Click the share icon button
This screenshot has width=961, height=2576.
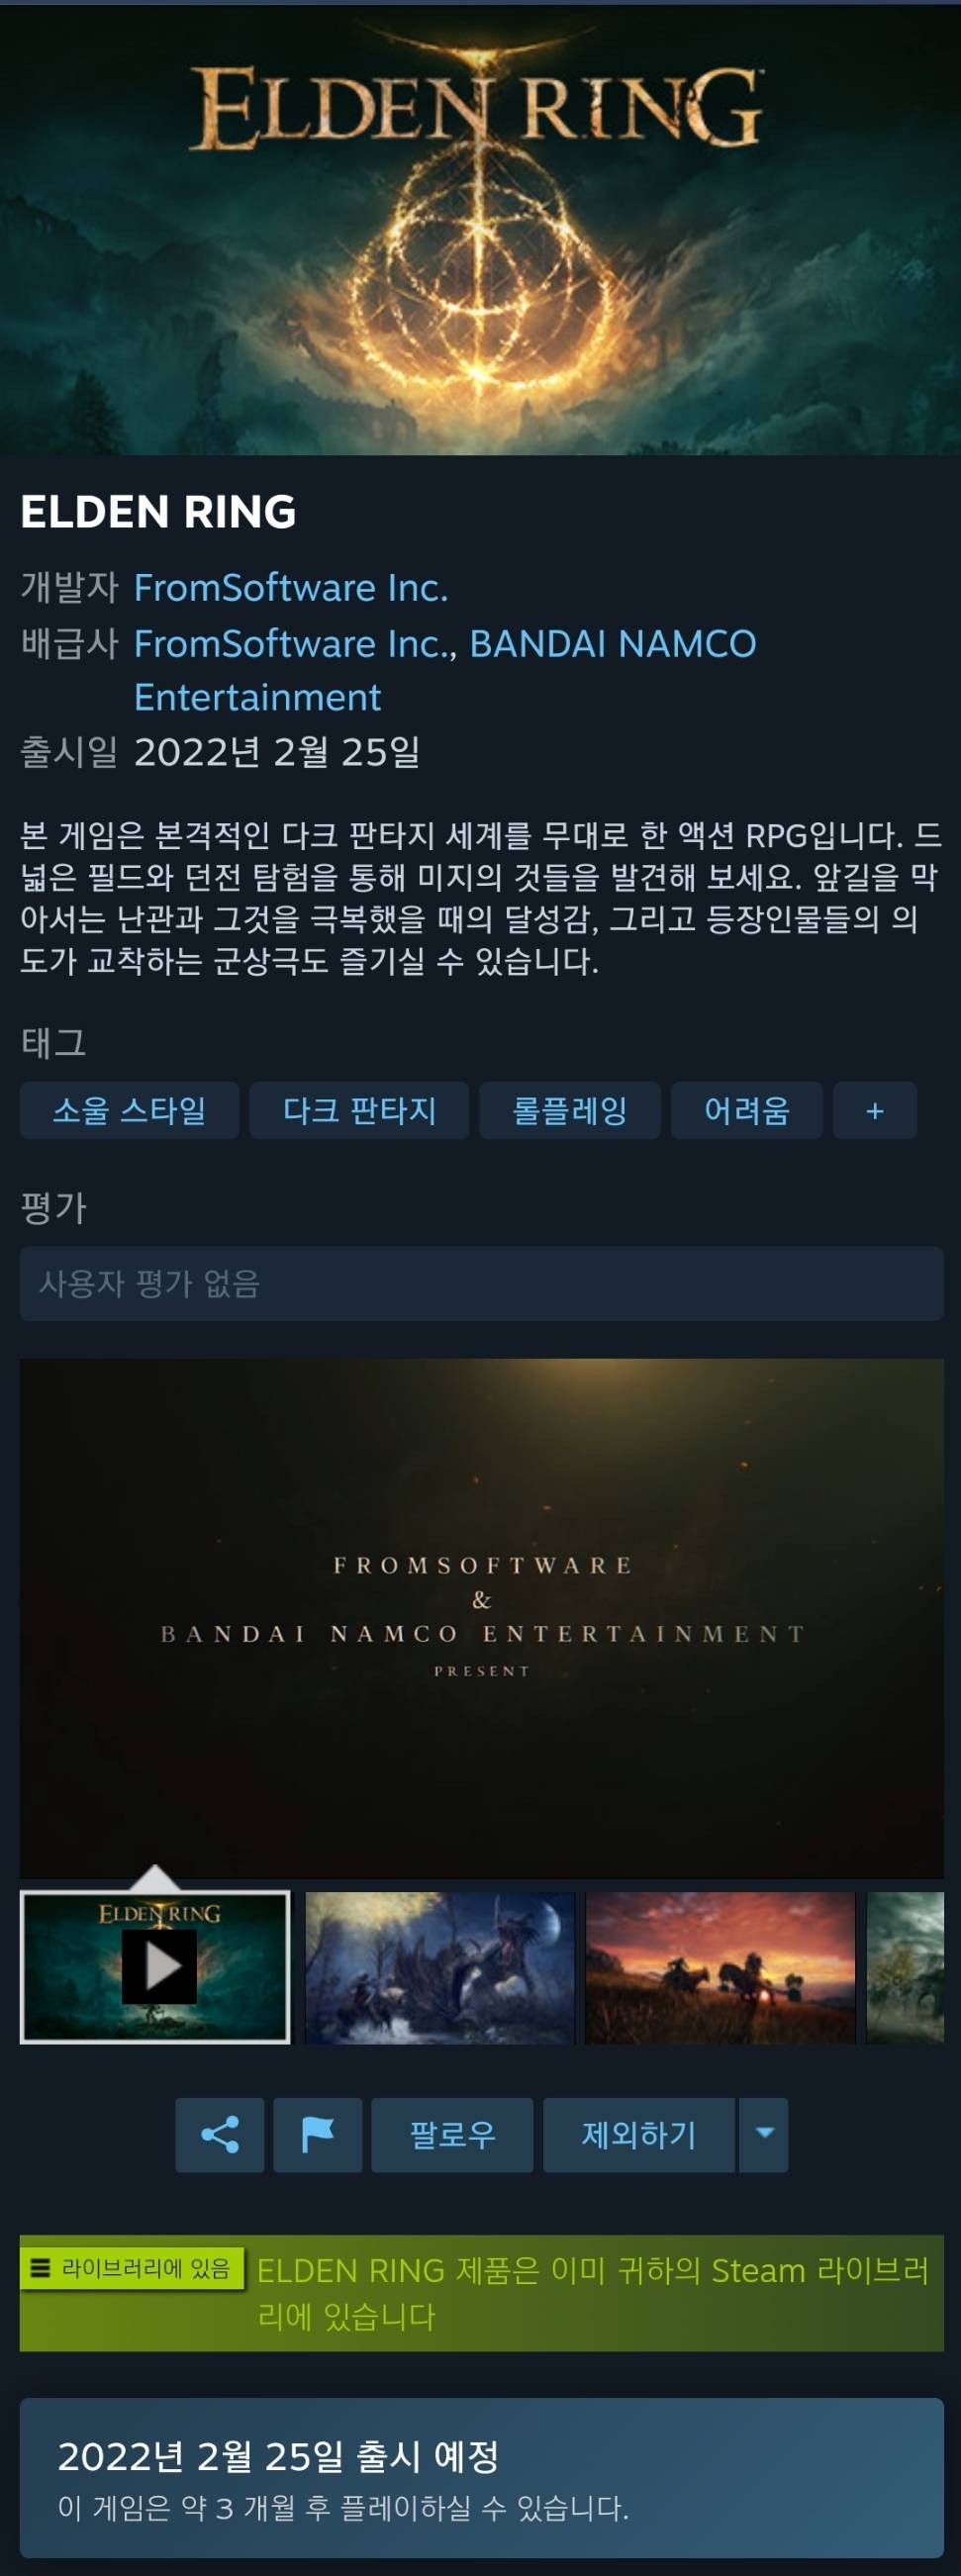coord(220,2134)
